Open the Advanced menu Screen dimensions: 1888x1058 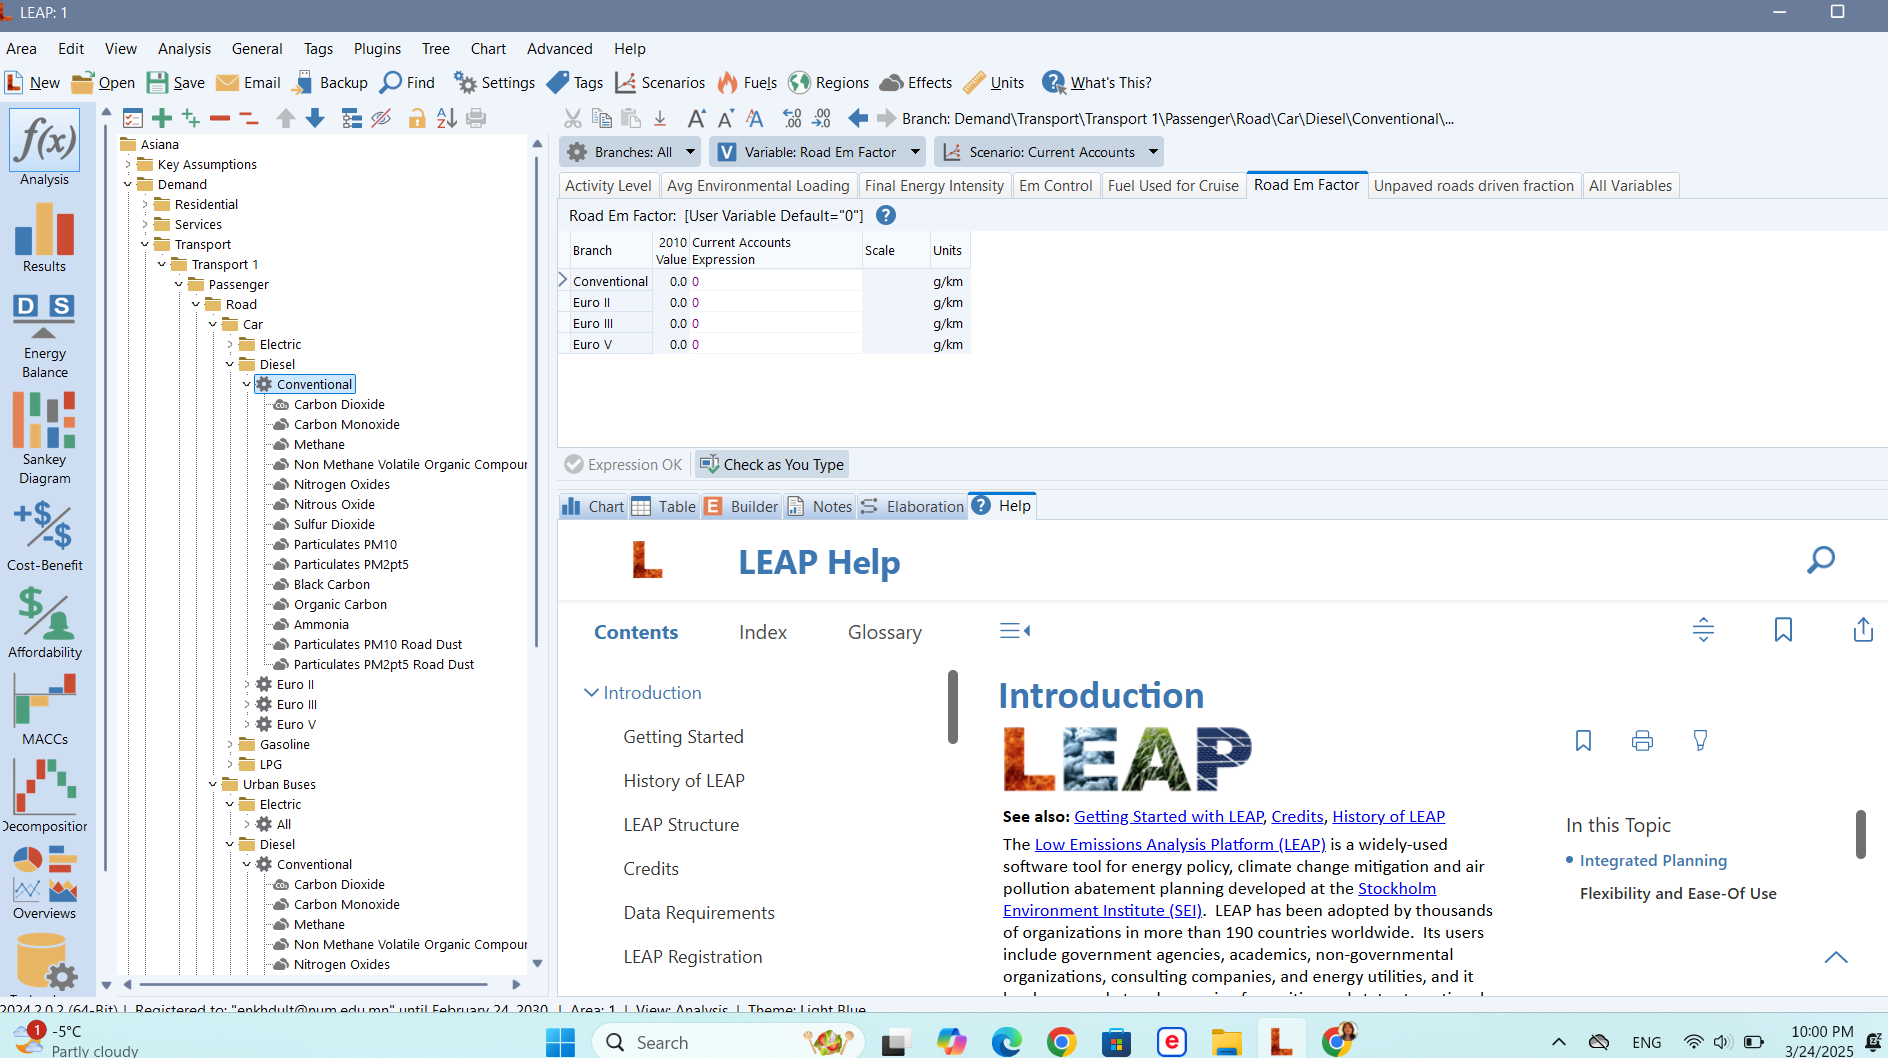[559, 48]
